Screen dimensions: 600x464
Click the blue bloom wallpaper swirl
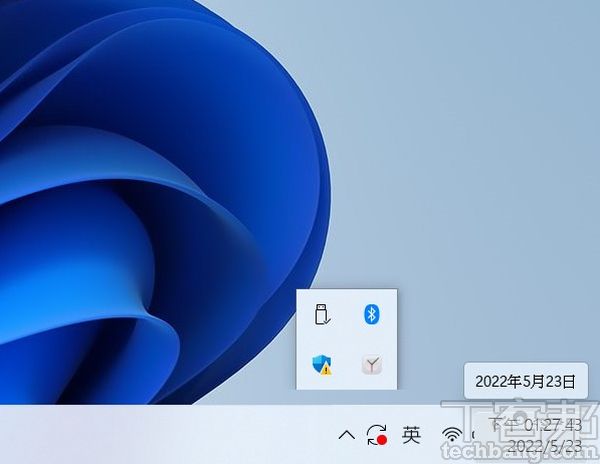coord(150,200)
